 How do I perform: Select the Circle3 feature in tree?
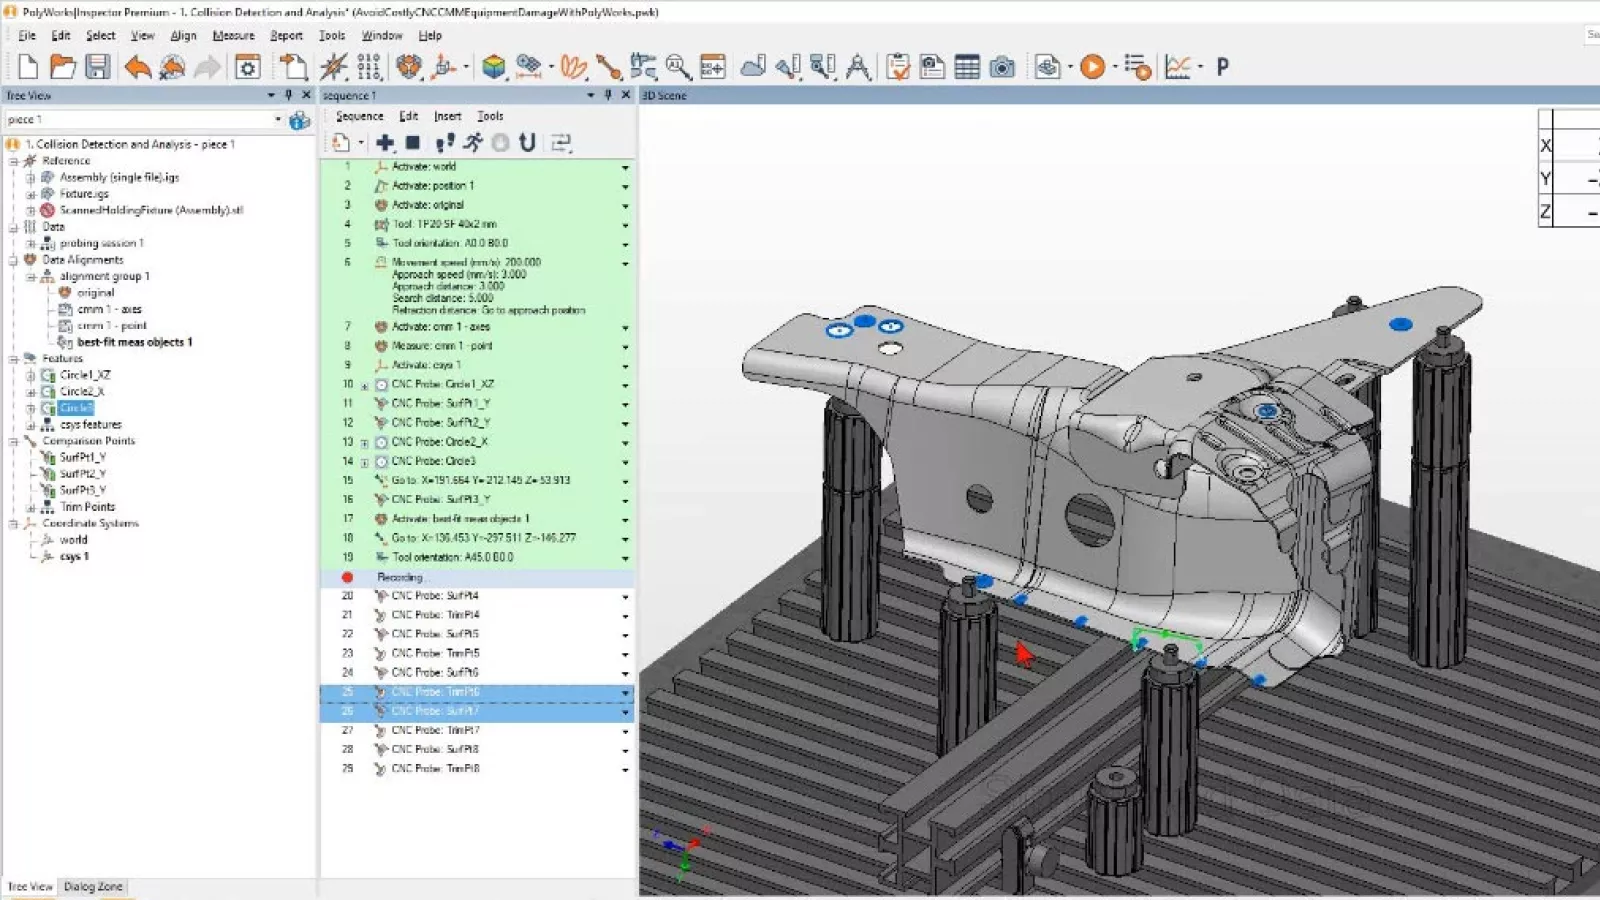point(75,408)
